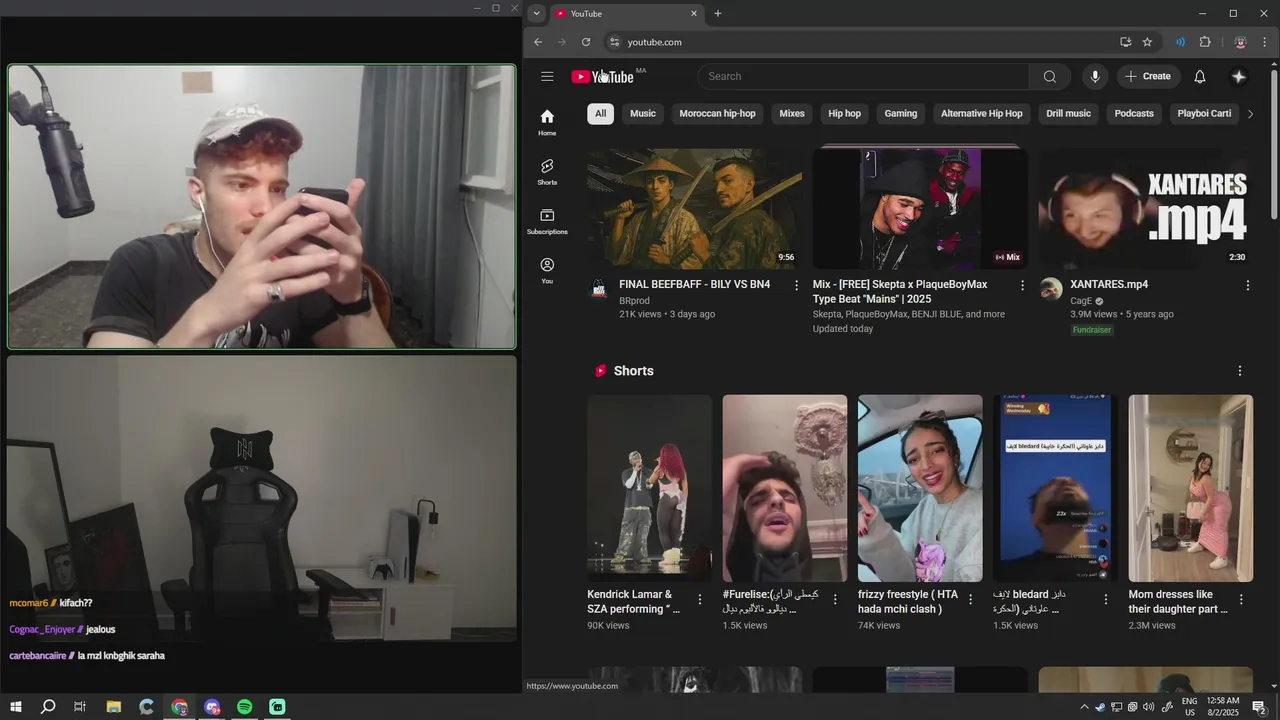1280x720 pixels.
Task: Select the Playboi Carti chip
Action: [1204, 114]
